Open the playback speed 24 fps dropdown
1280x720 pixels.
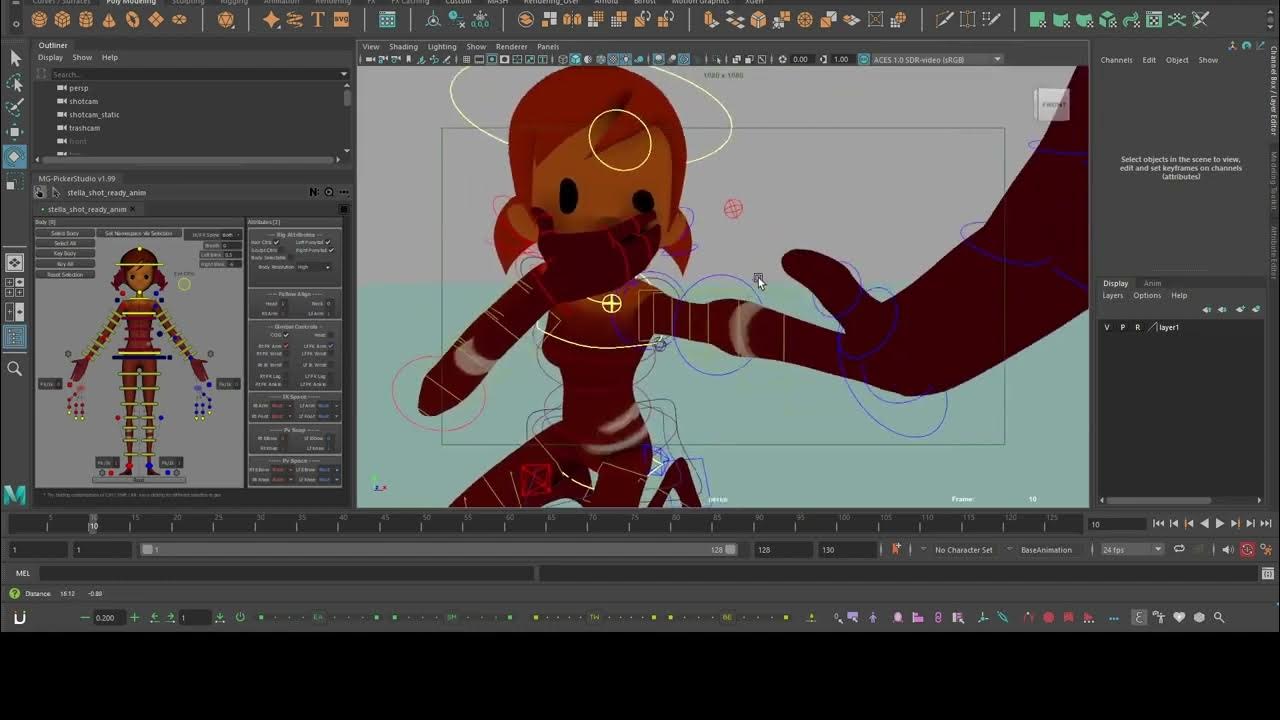pyautogui.click(x=1132, y=549)
